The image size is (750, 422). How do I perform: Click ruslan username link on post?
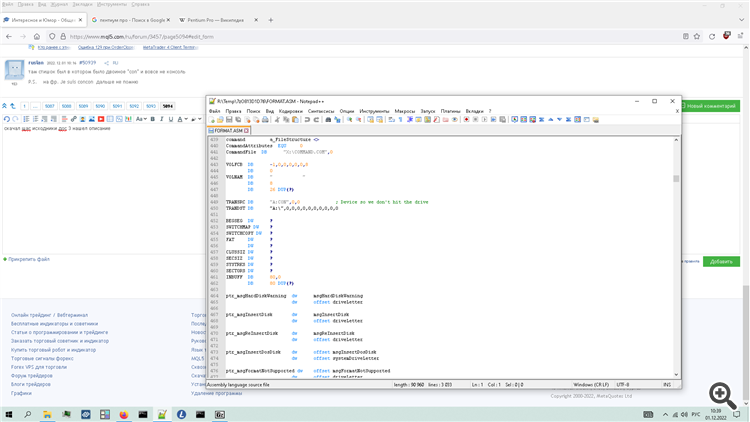[x=36, y=63]
